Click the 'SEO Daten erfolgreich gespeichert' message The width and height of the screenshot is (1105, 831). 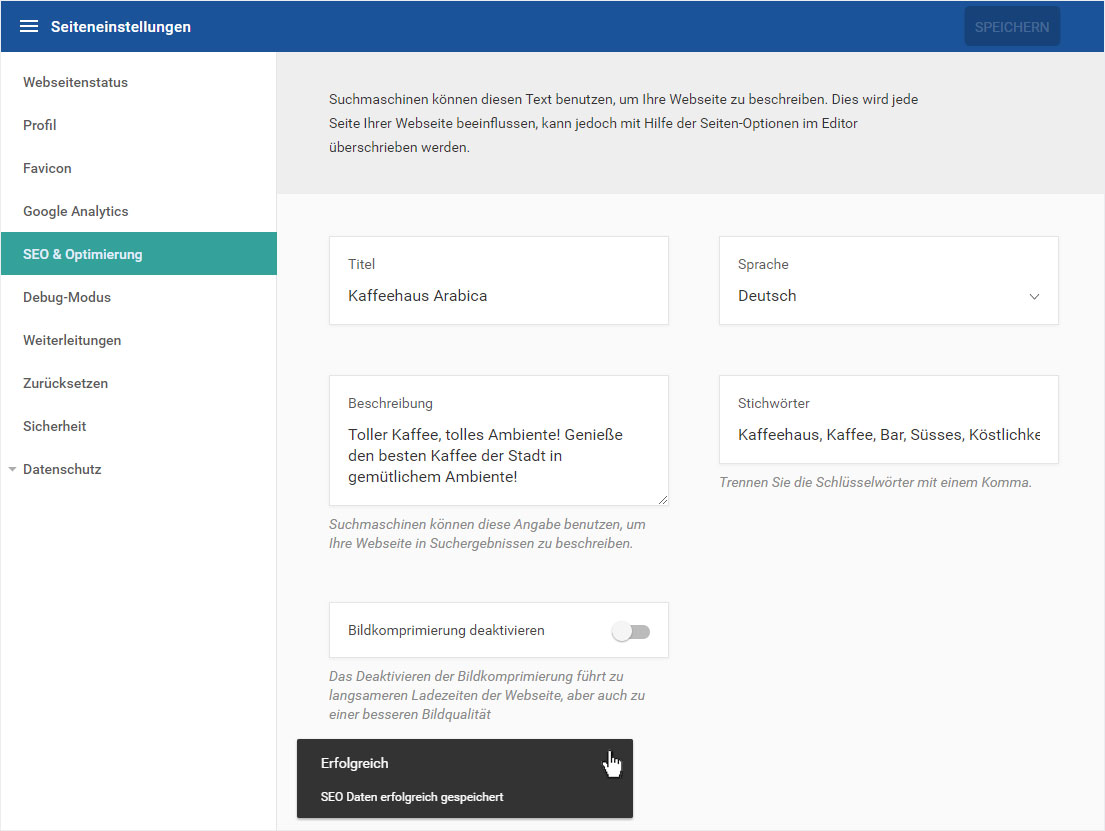tap(412, 797)
